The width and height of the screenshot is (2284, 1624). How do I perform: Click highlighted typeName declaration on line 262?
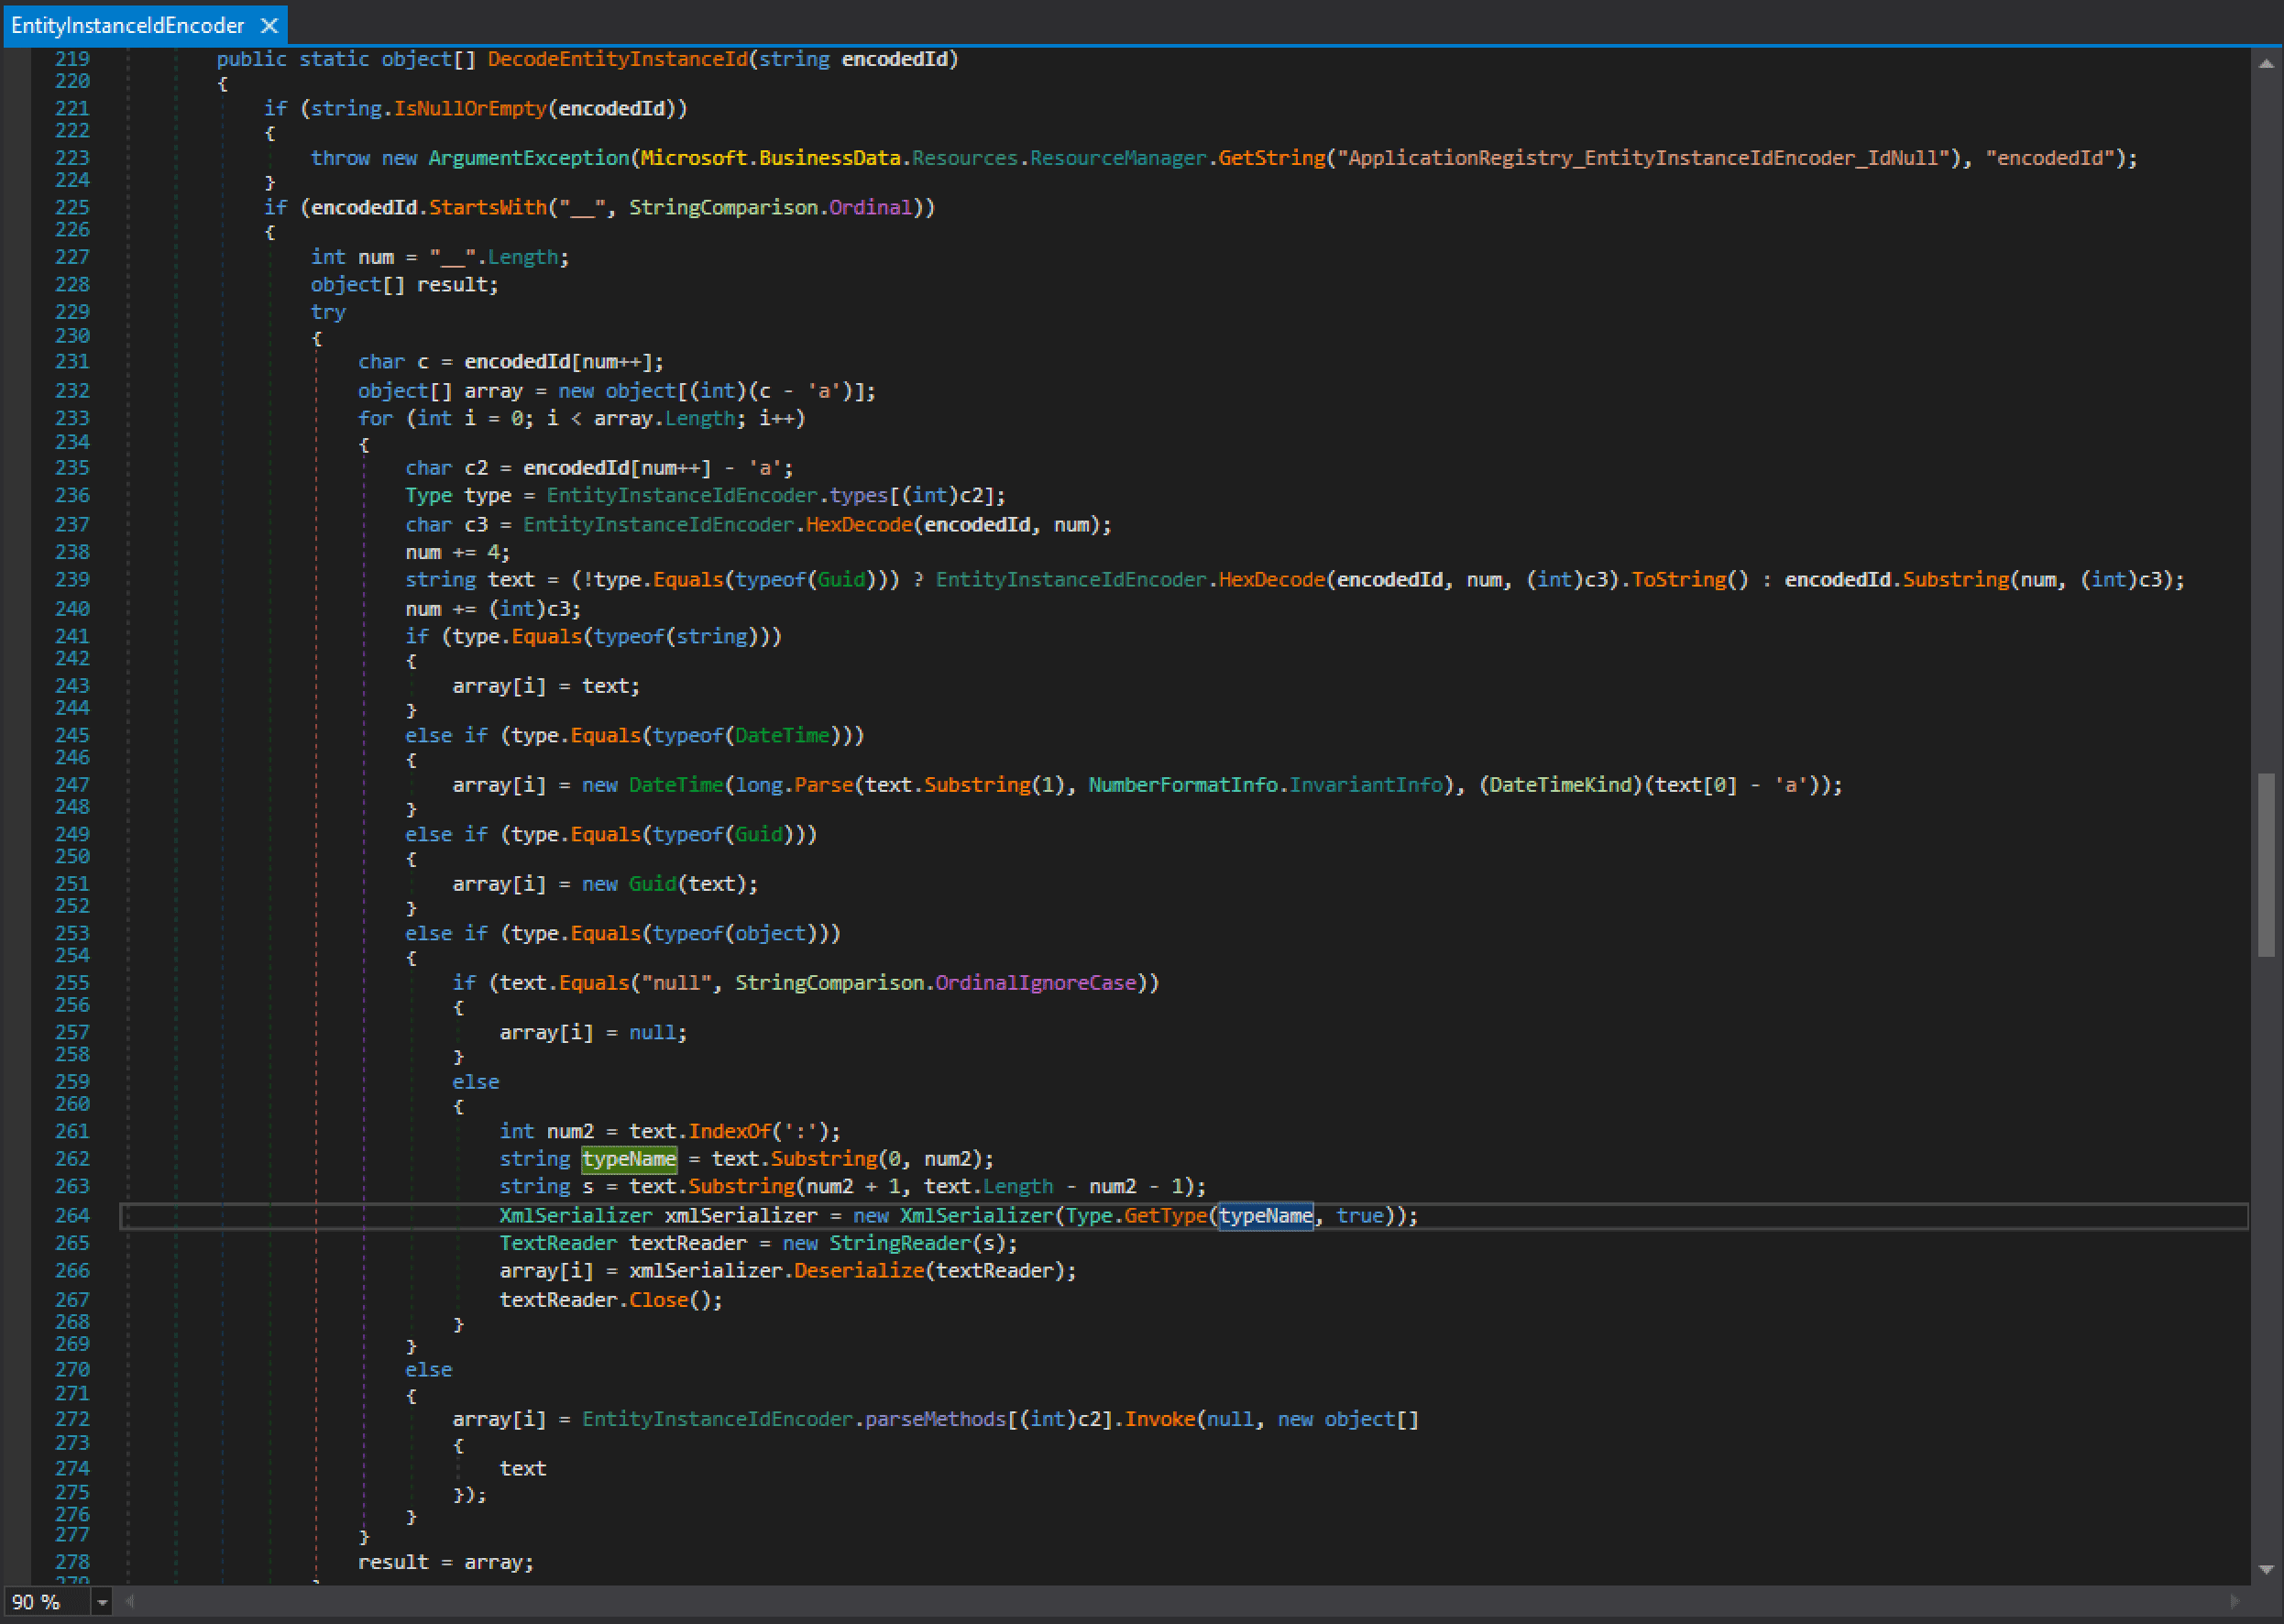pyautogui.click(x=629, y=1159)
